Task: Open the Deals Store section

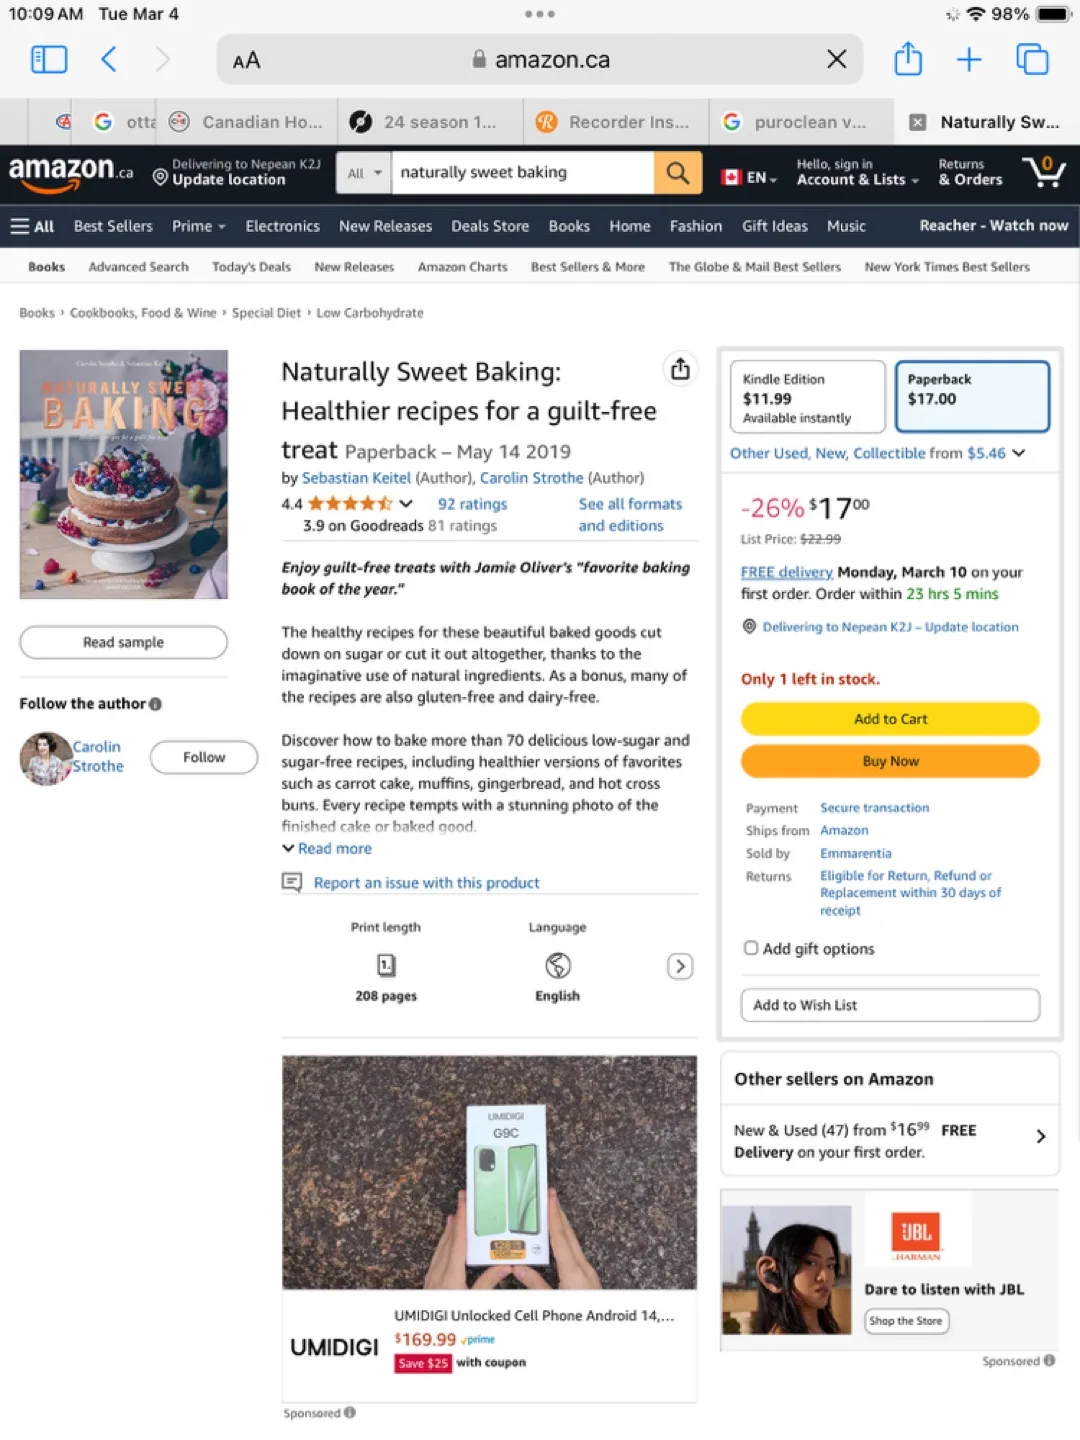Action: click(x=490, y=226)
